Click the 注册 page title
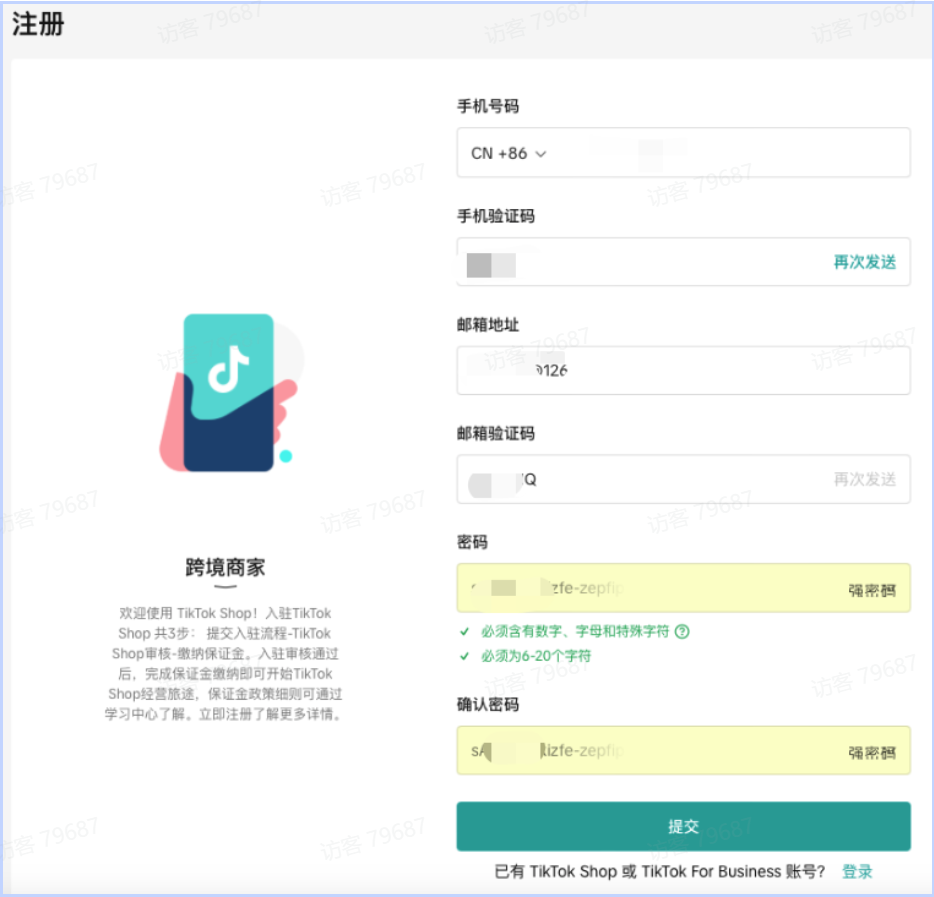 (x=38, y=25)
